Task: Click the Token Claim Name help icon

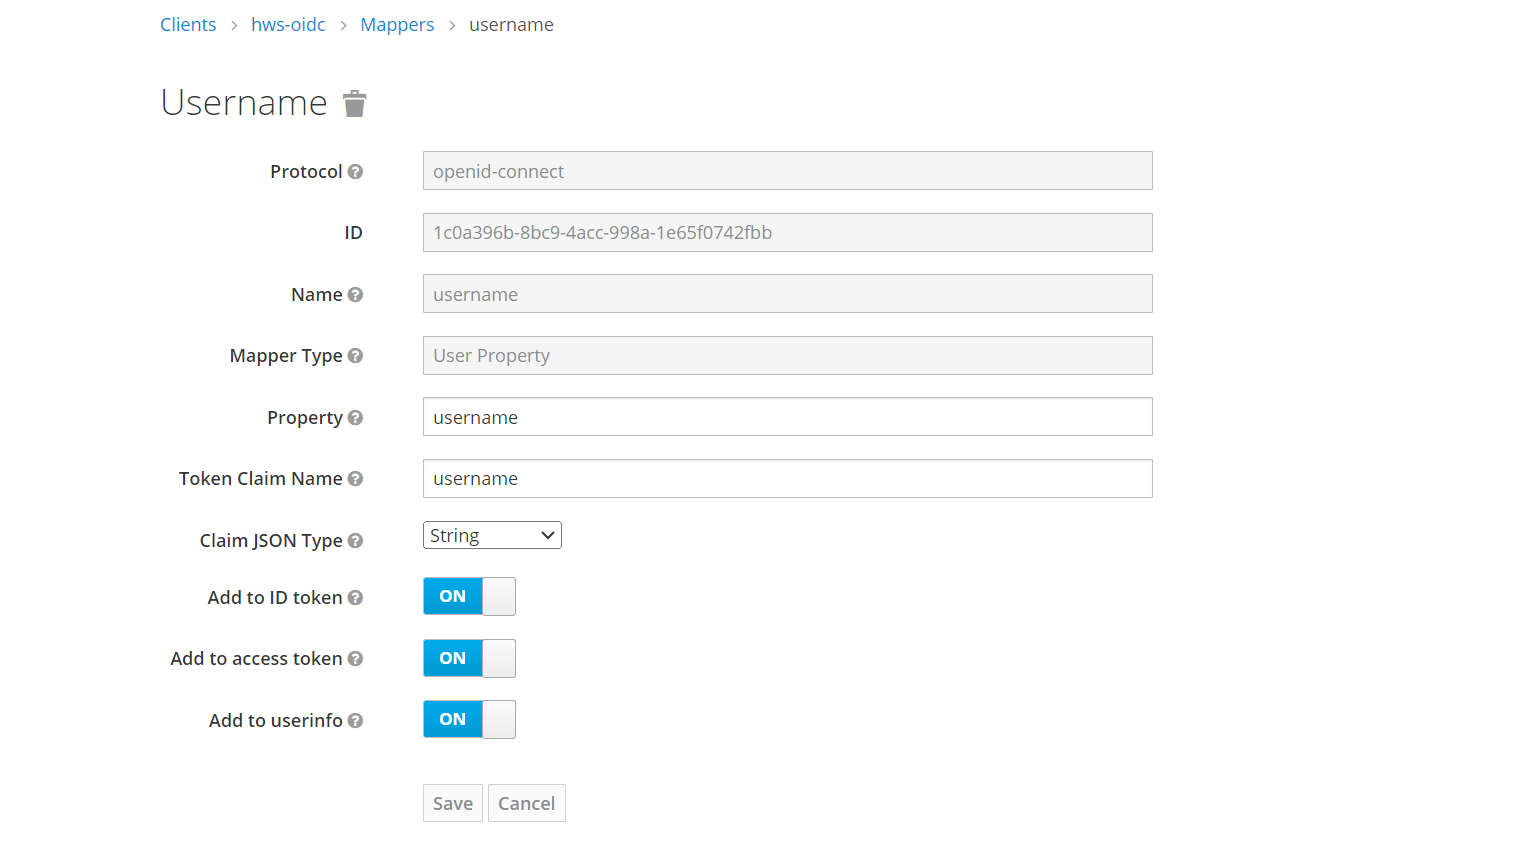Action: [355, 479]
